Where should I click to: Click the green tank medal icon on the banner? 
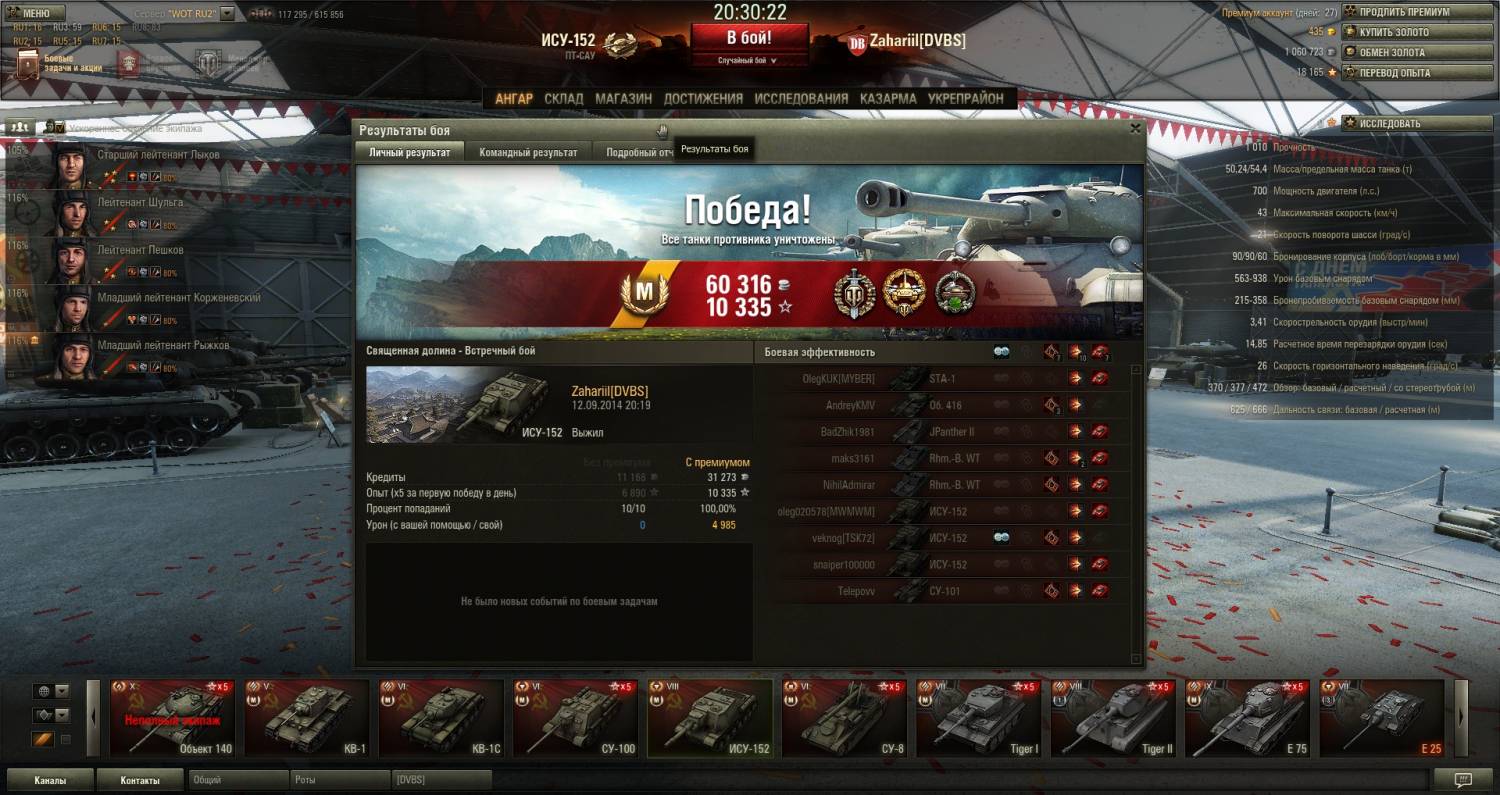point(955,294)
